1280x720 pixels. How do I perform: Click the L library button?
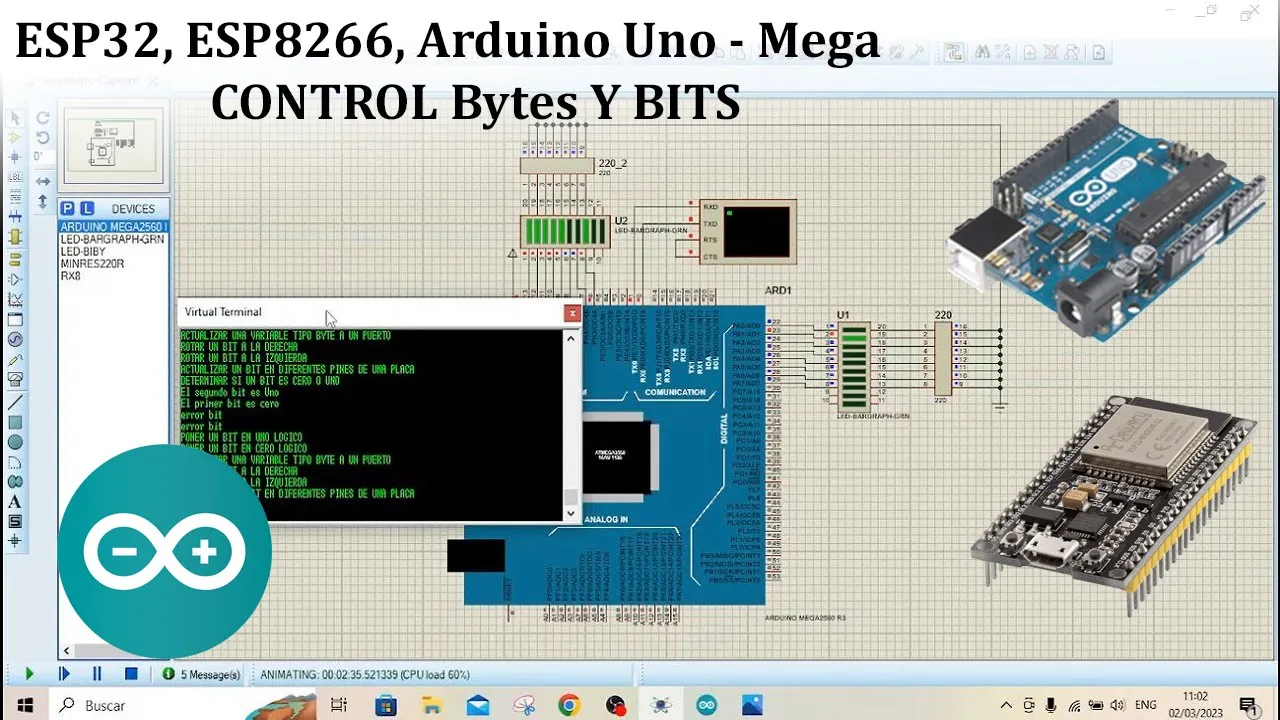pos(87,208)
